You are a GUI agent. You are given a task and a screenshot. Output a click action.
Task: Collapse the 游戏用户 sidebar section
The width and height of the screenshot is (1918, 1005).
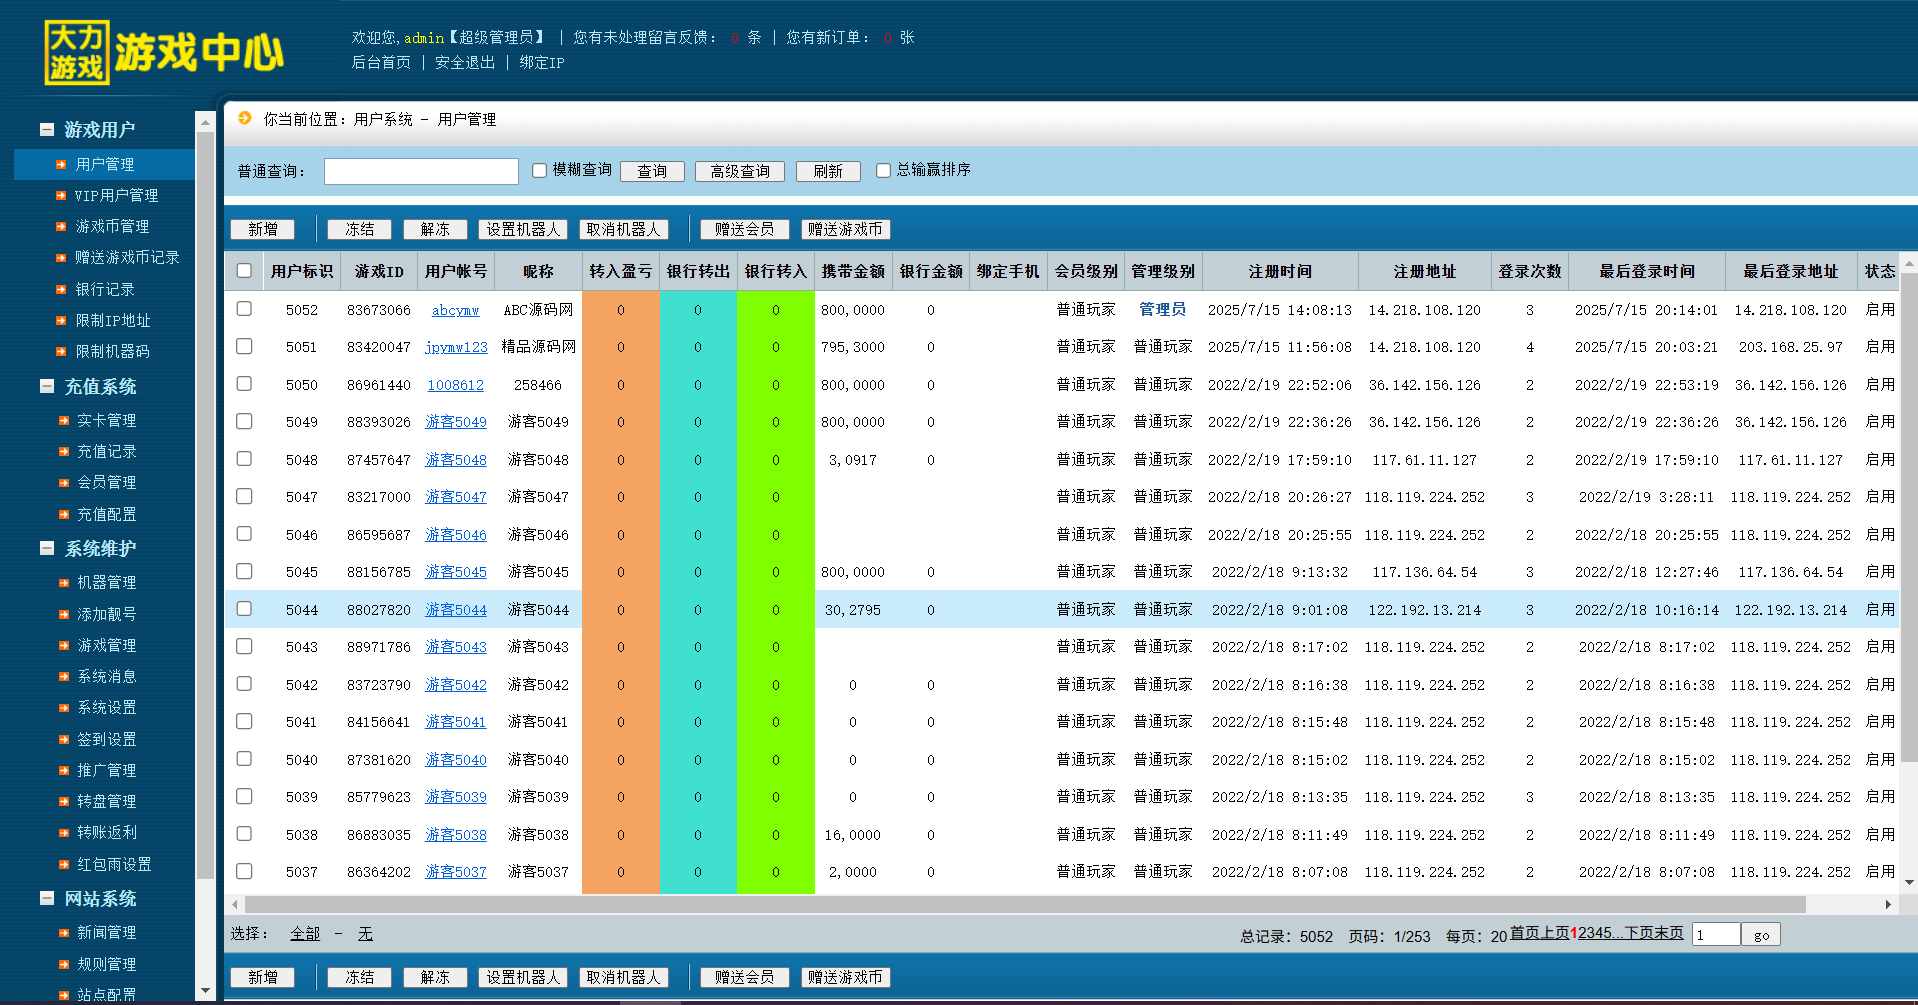(x=47, y=130)
